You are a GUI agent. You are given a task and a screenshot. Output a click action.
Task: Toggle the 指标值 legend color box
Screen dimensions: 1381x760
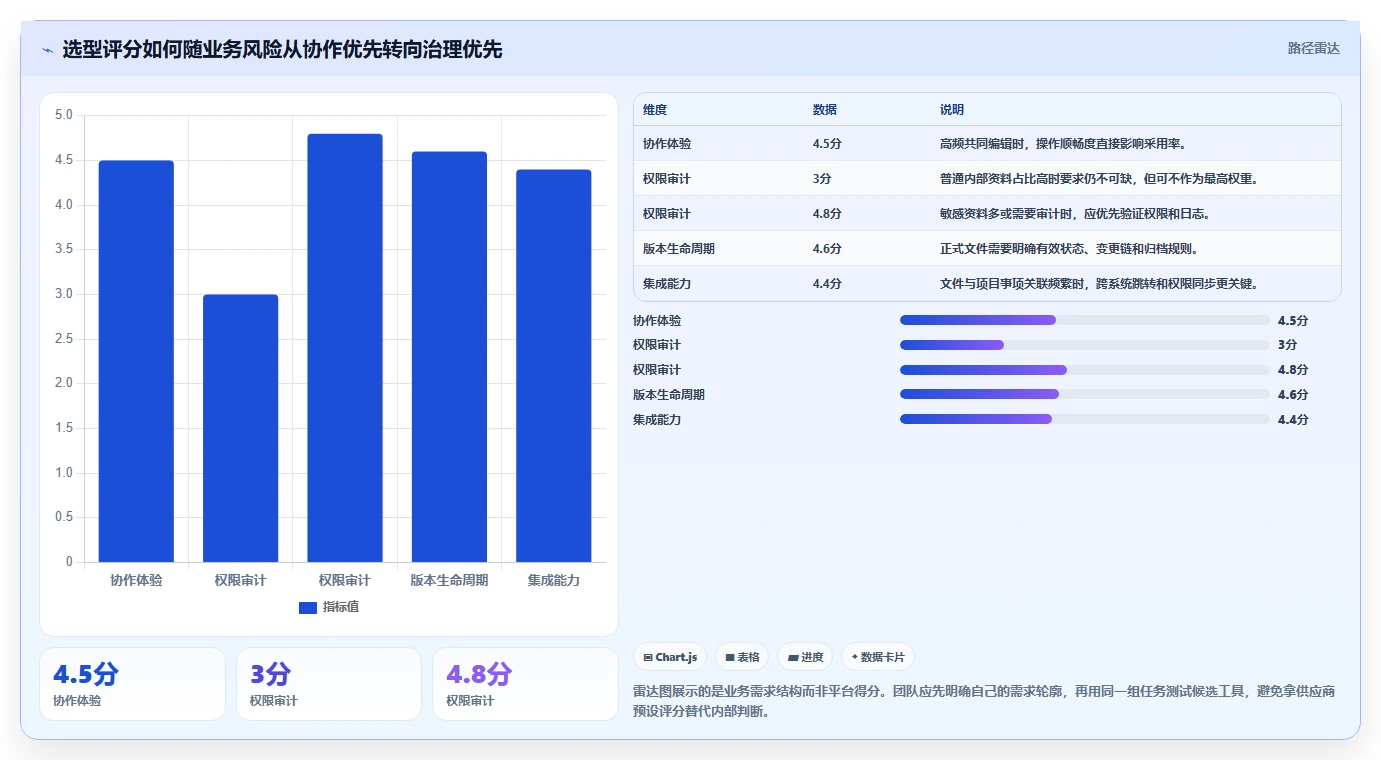pos(308,607)
